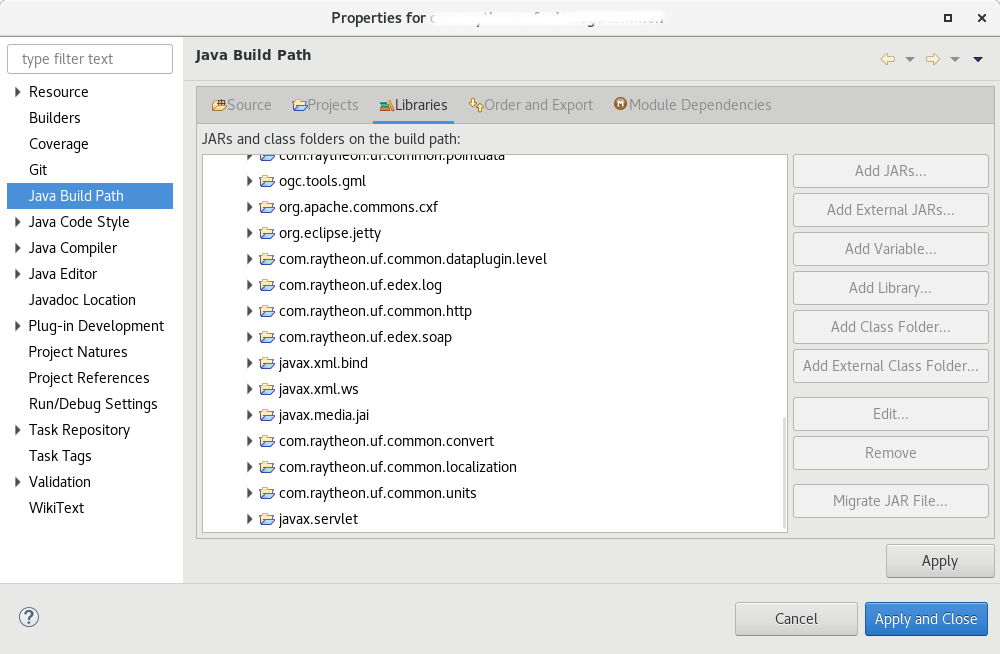Click the libraries list vertical scrollbar

[783, 470]
